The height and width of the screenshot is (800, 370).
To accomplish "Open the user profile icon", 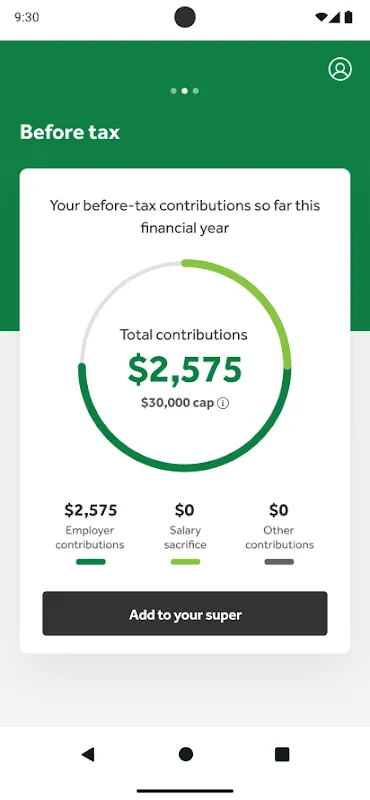I will pyautogui.click(x=340, y=69).
